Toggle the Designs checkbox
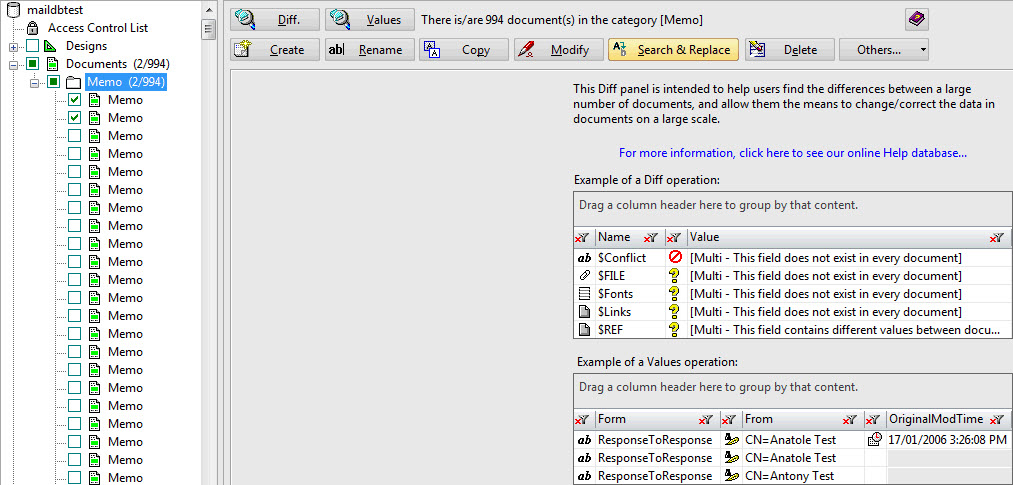 (x=33, y=46)
